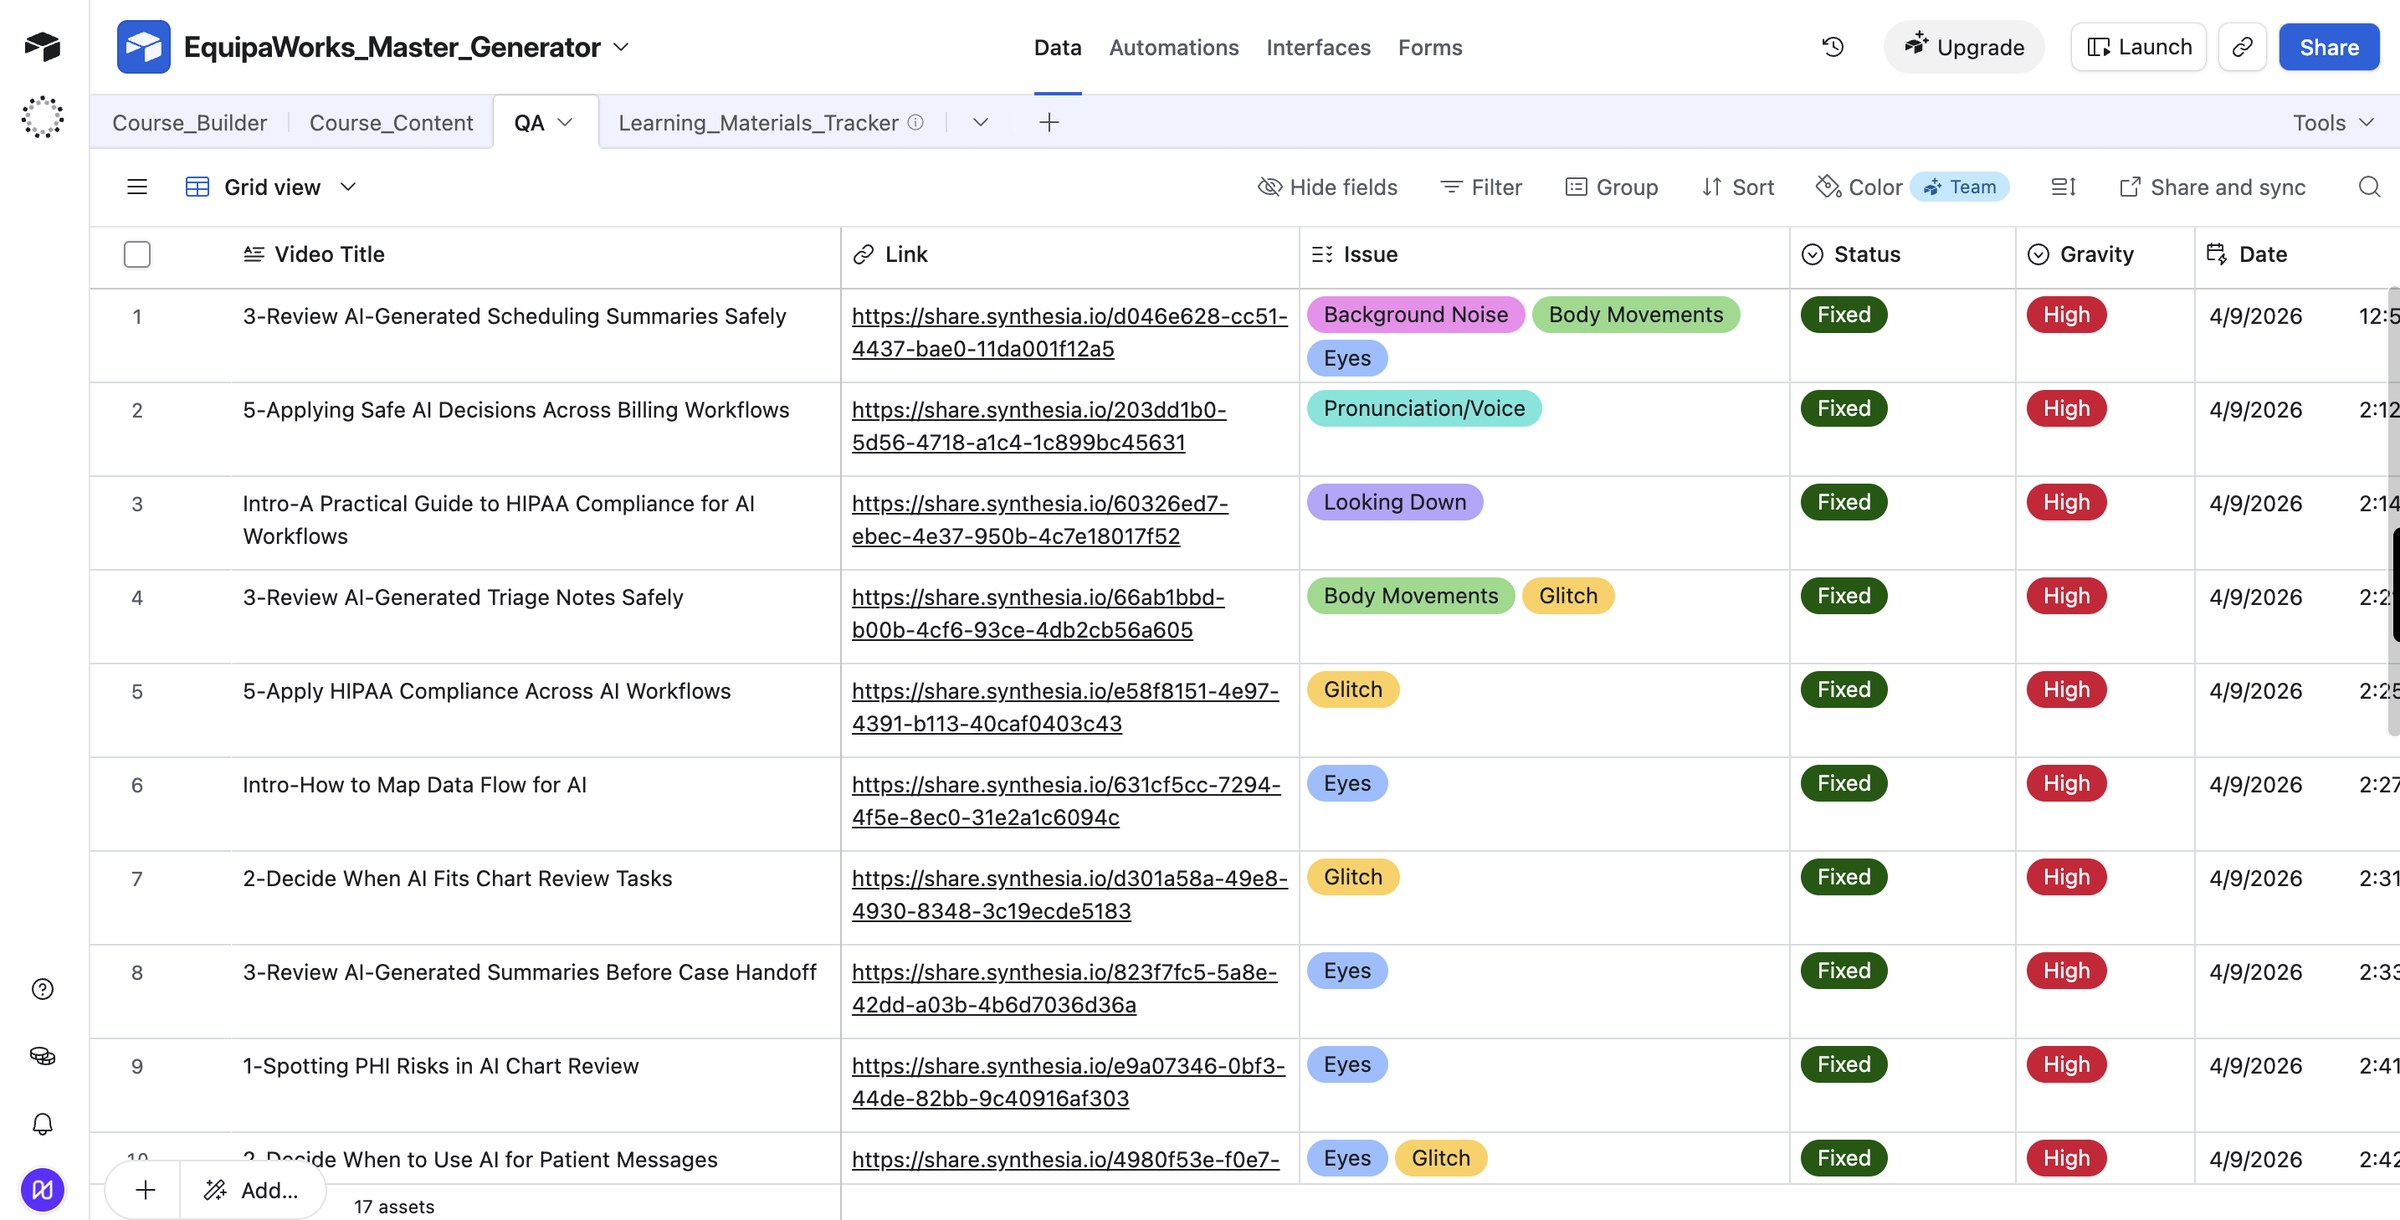The width and height of the screenshot is (2400, 1220).
Task: Open base history icon
Action: pyautogui.click(x=1832, y=47)
